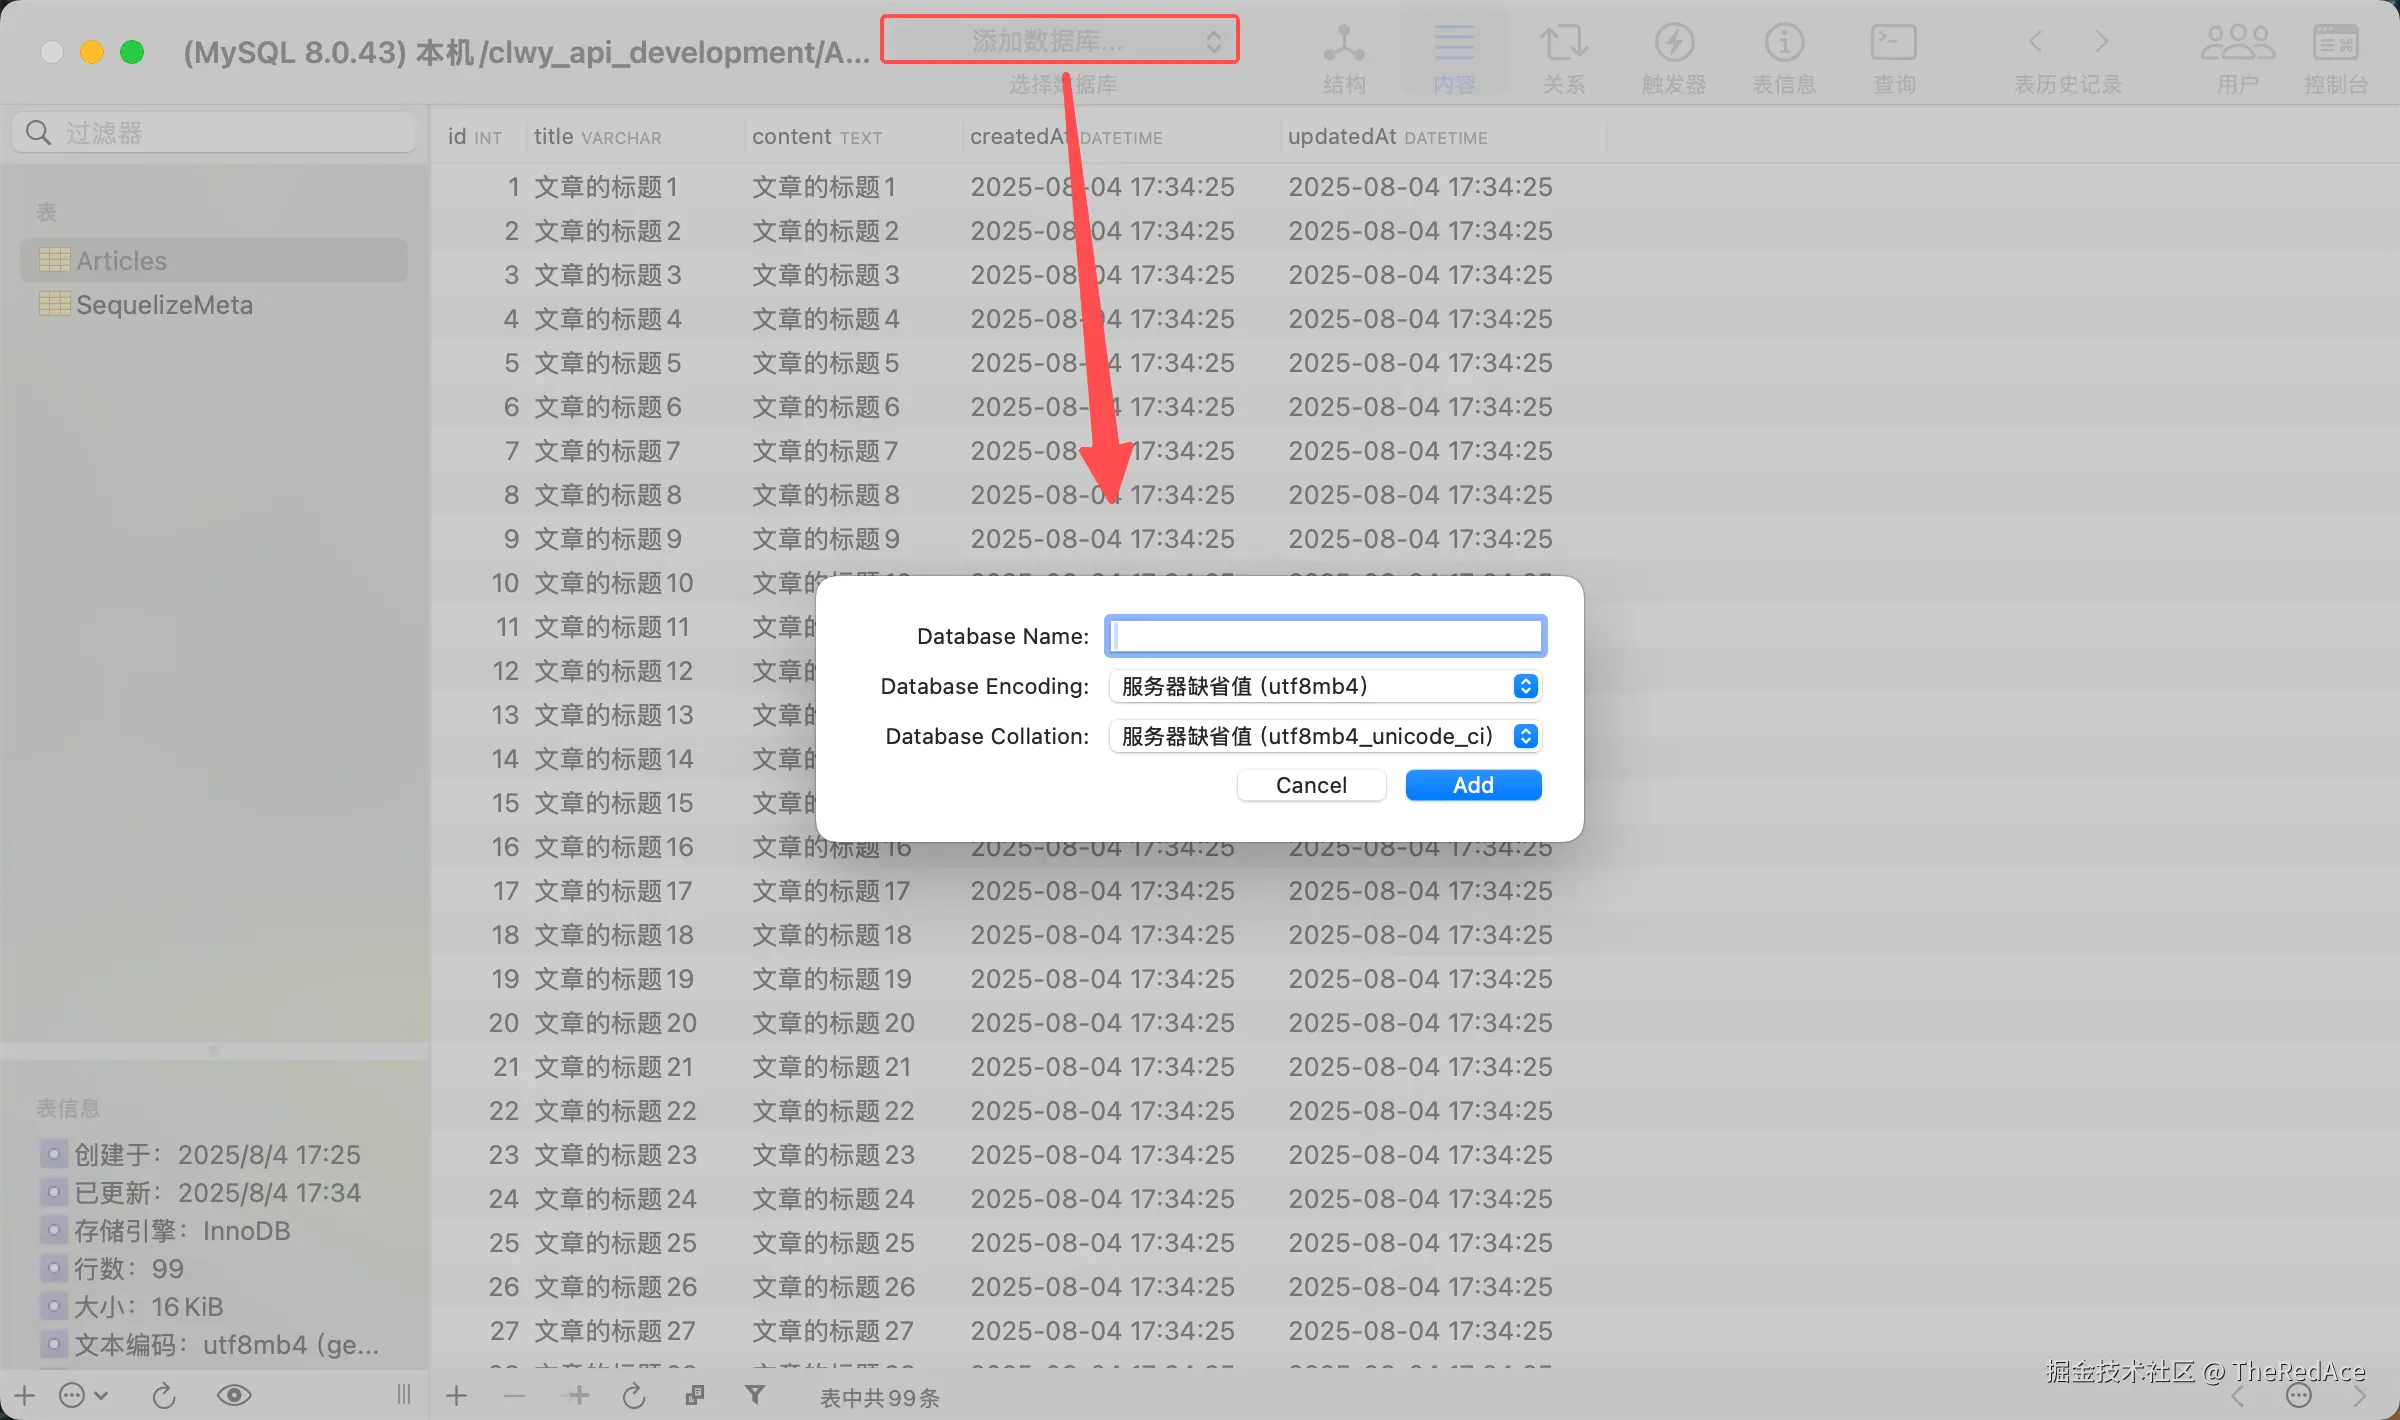Open 用户 (Users) management
The width and height of the screenshot is (2400, 1420).
(x=2237, y=56)
